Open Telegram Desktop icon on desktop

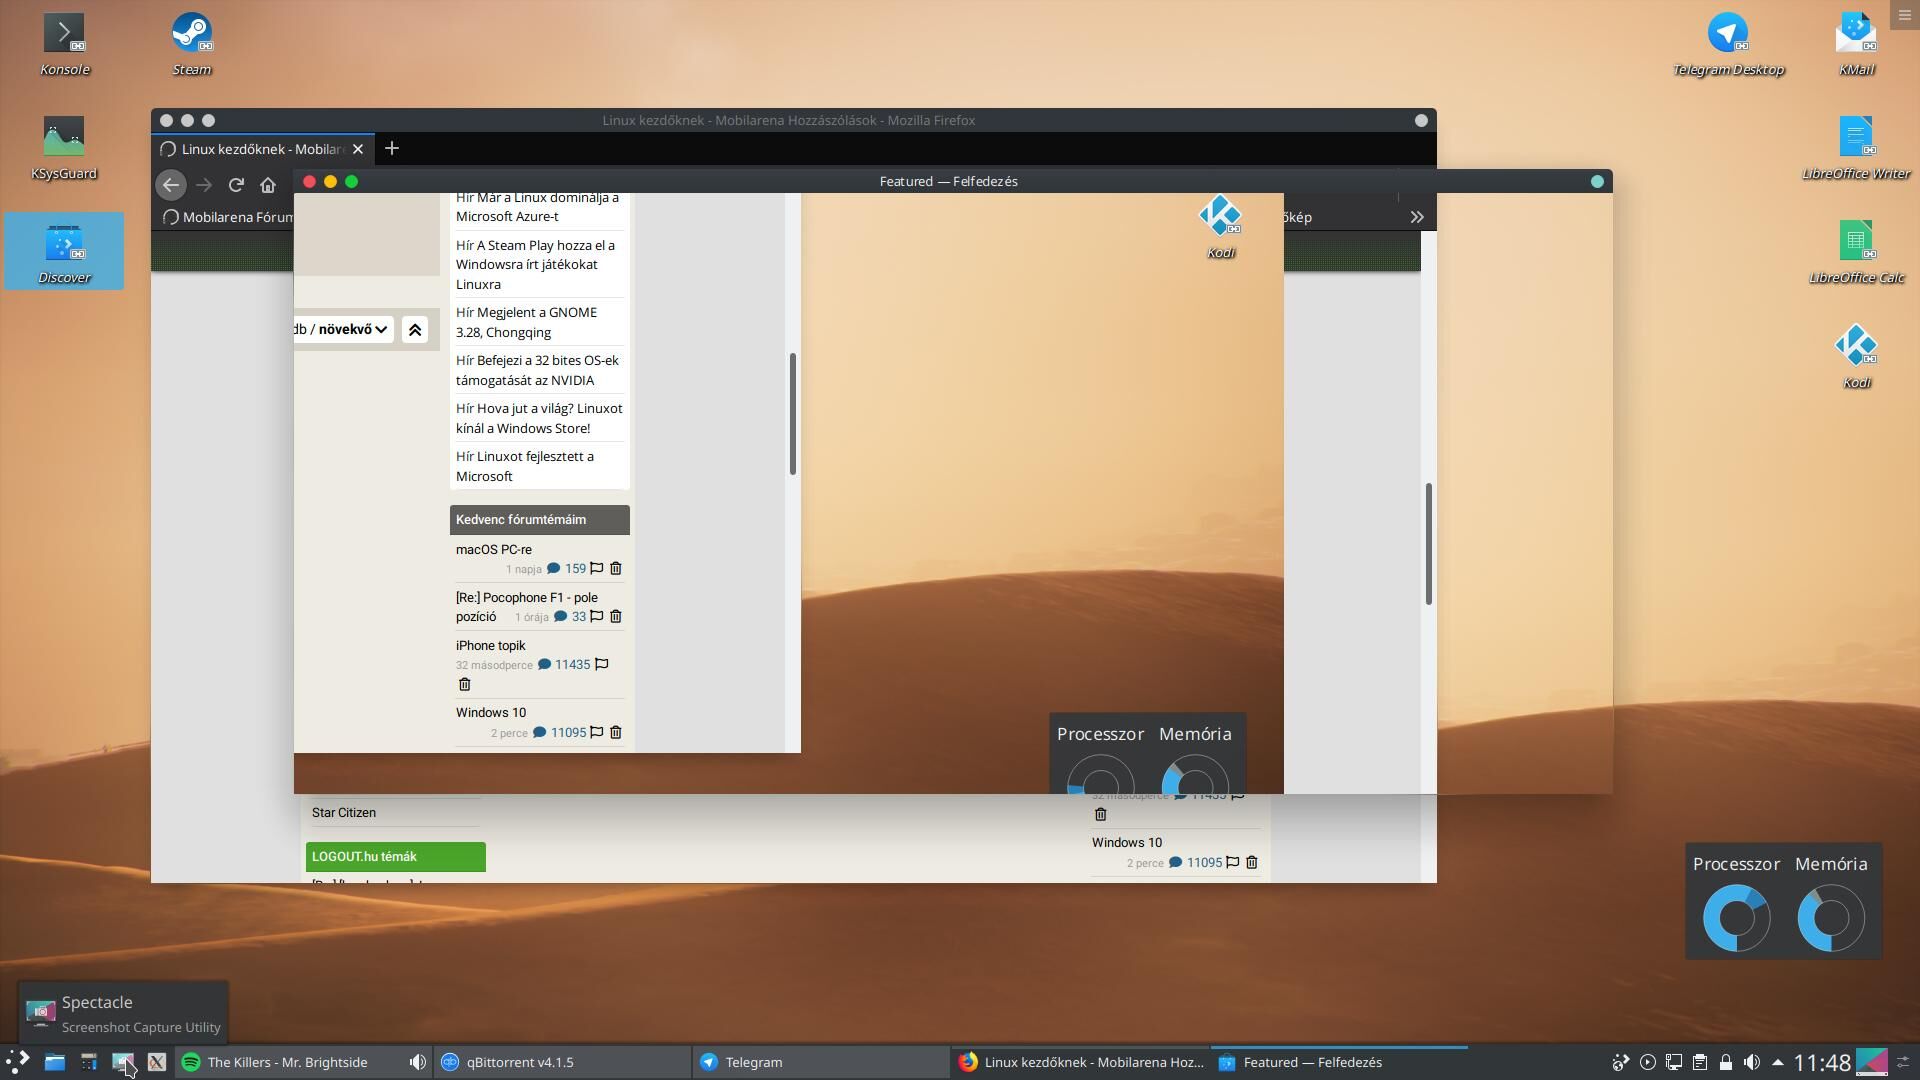click(1727, 35)
